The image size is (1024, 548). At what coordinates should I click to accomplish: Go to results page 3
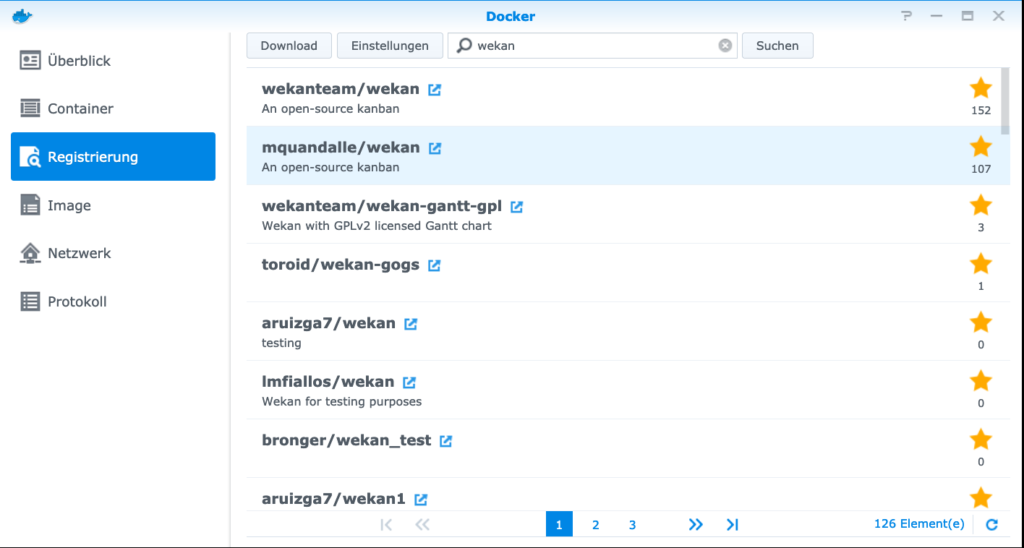pos(632,524)
